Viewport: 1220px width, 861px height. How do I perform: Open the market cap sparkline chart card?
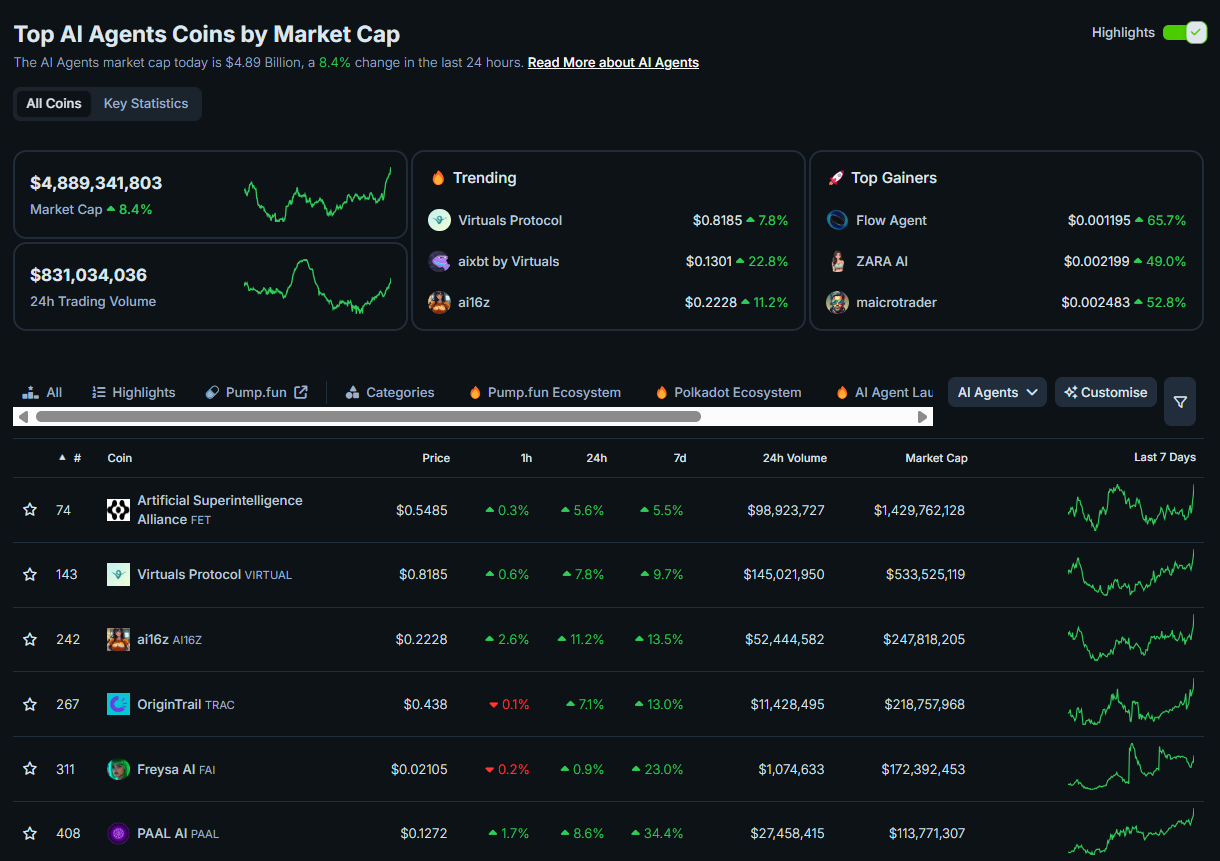pos(317,194)
